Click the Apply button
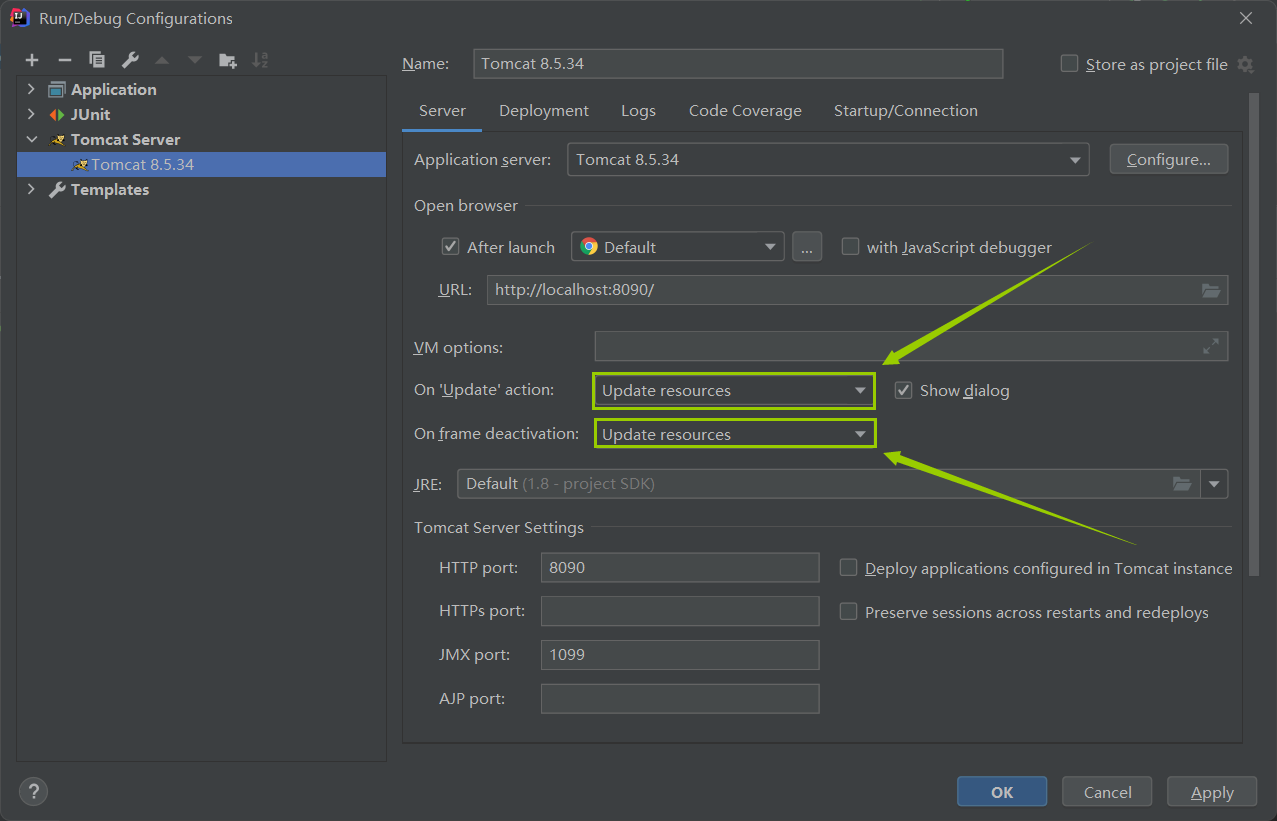Screen dimensions: 1277x821 point(1212,792)
